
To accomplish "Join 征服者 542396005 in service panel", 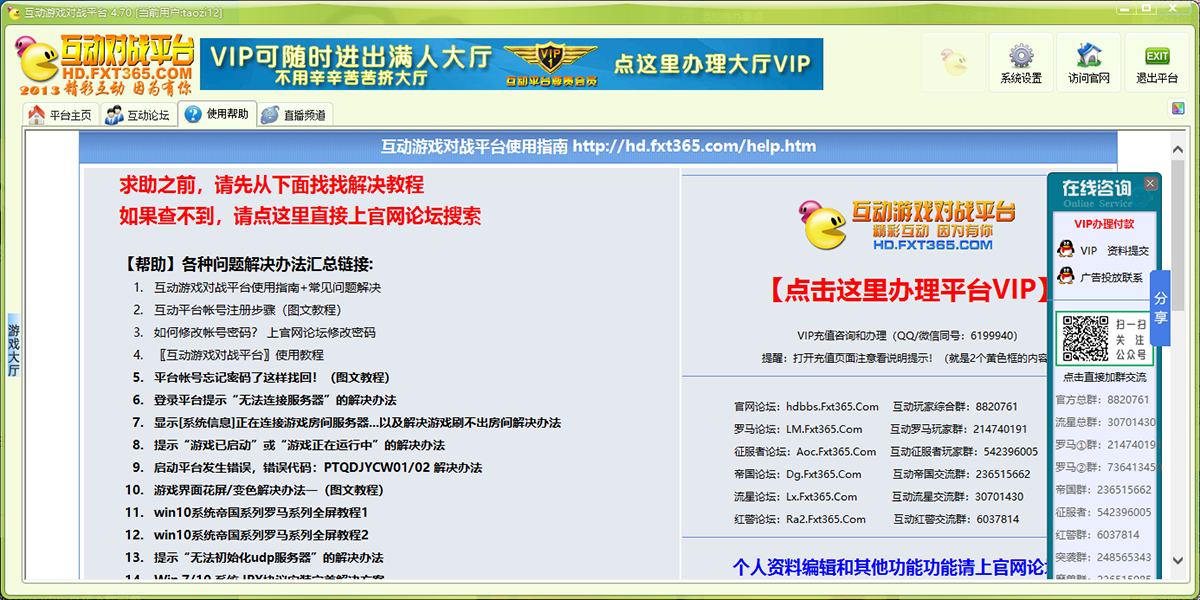I will (1104, 512).
